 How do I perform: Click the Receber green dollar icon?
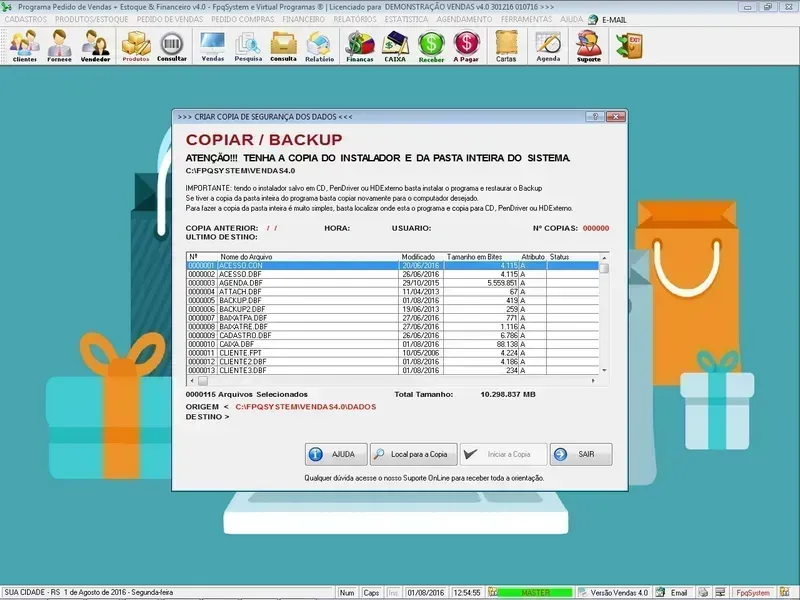tap(431, 46)
